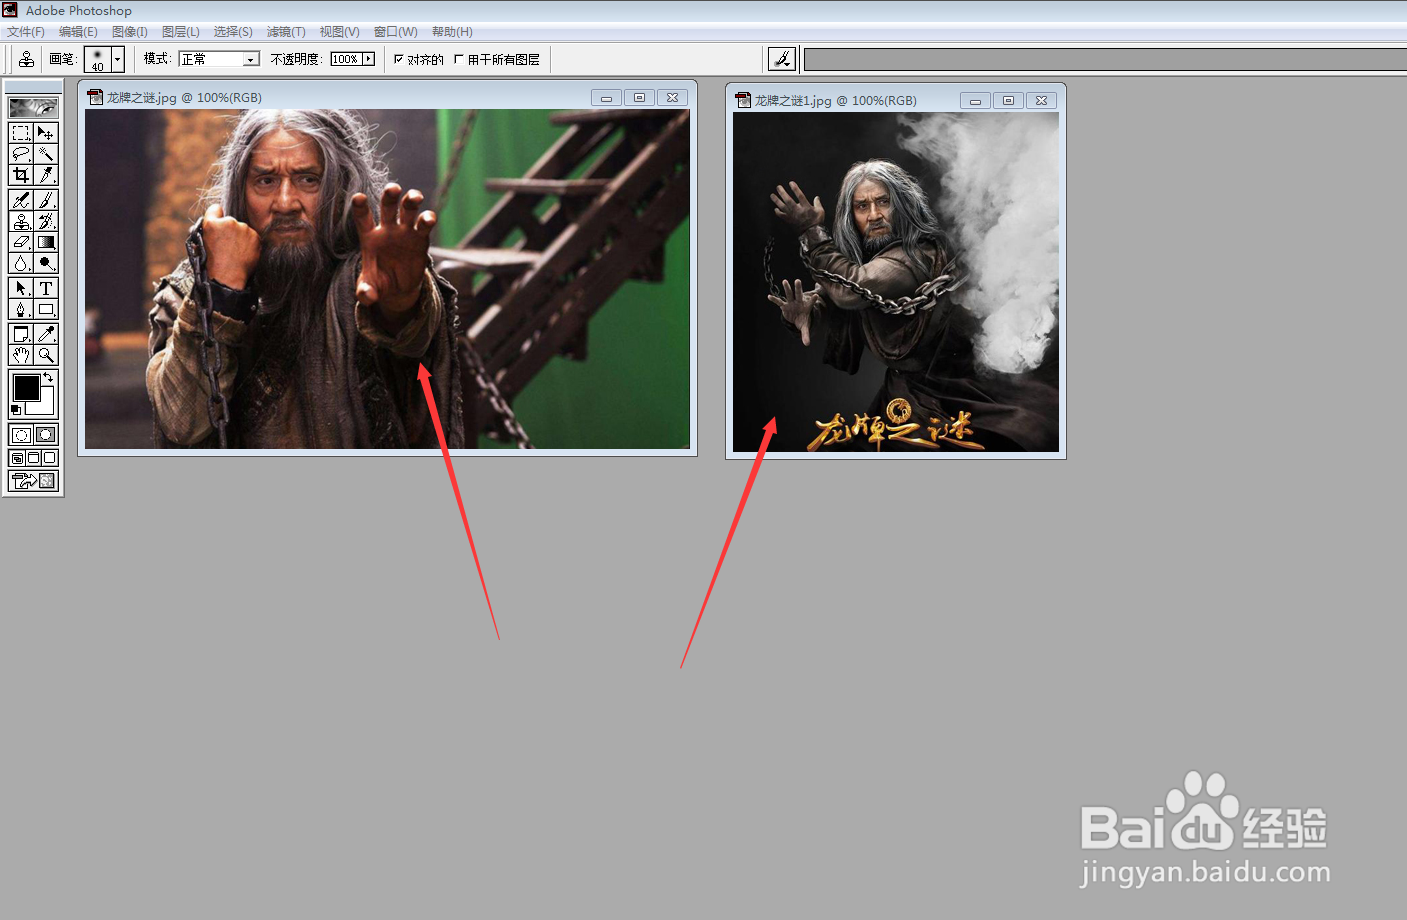Click Jump to ImageReady button
This screenshot has width=1407, height=920.
click(33, 481)
